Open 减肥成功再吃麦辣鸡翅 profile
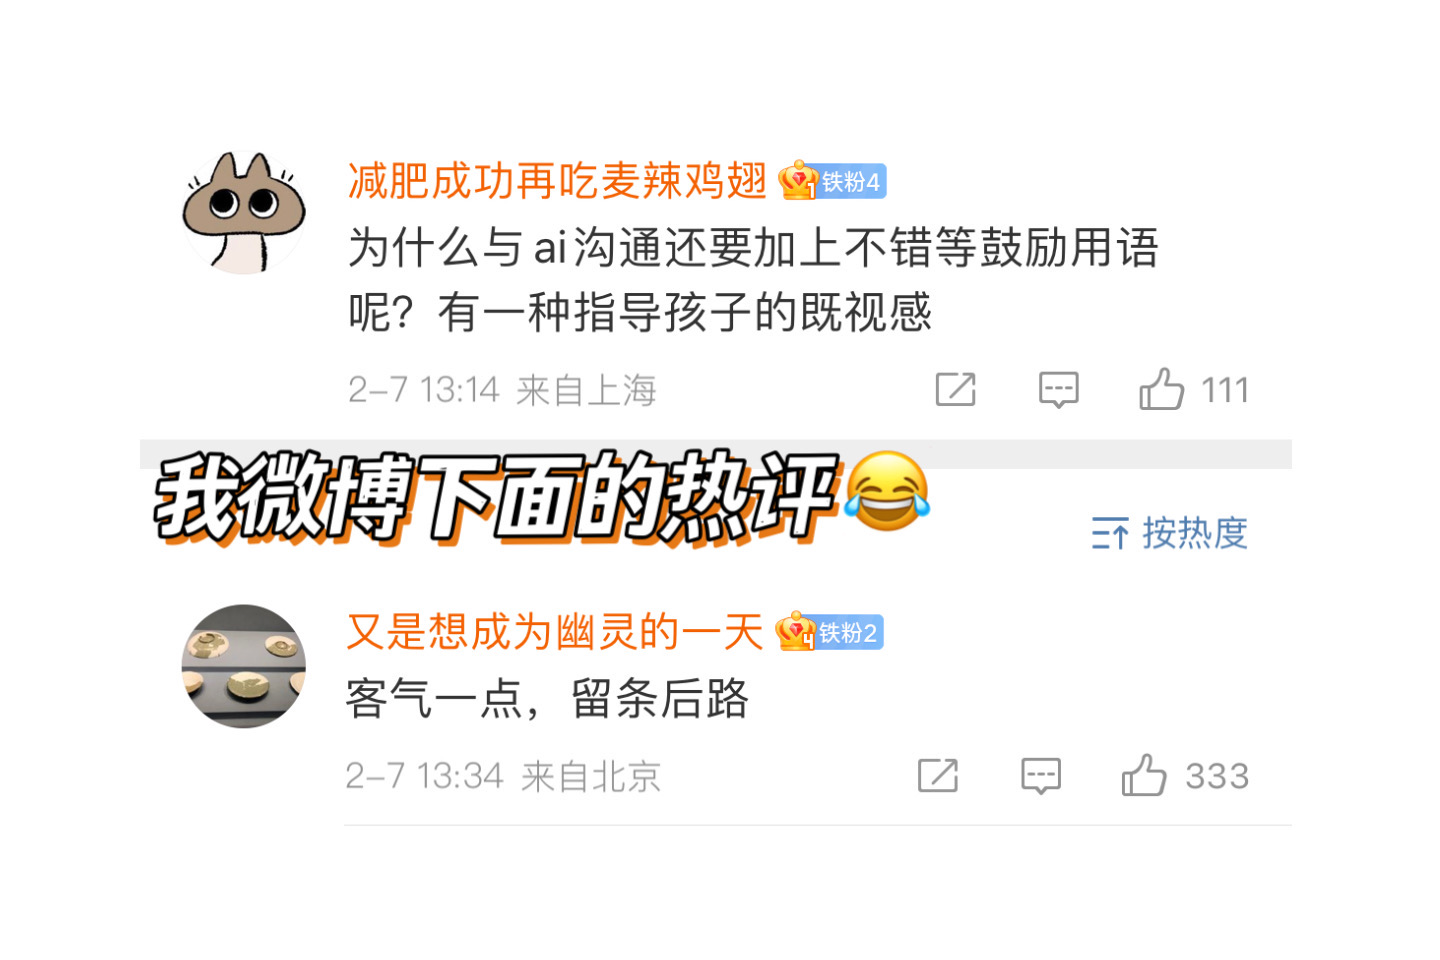Screen dimensions: 1440x960 click(x=557, y=181)
